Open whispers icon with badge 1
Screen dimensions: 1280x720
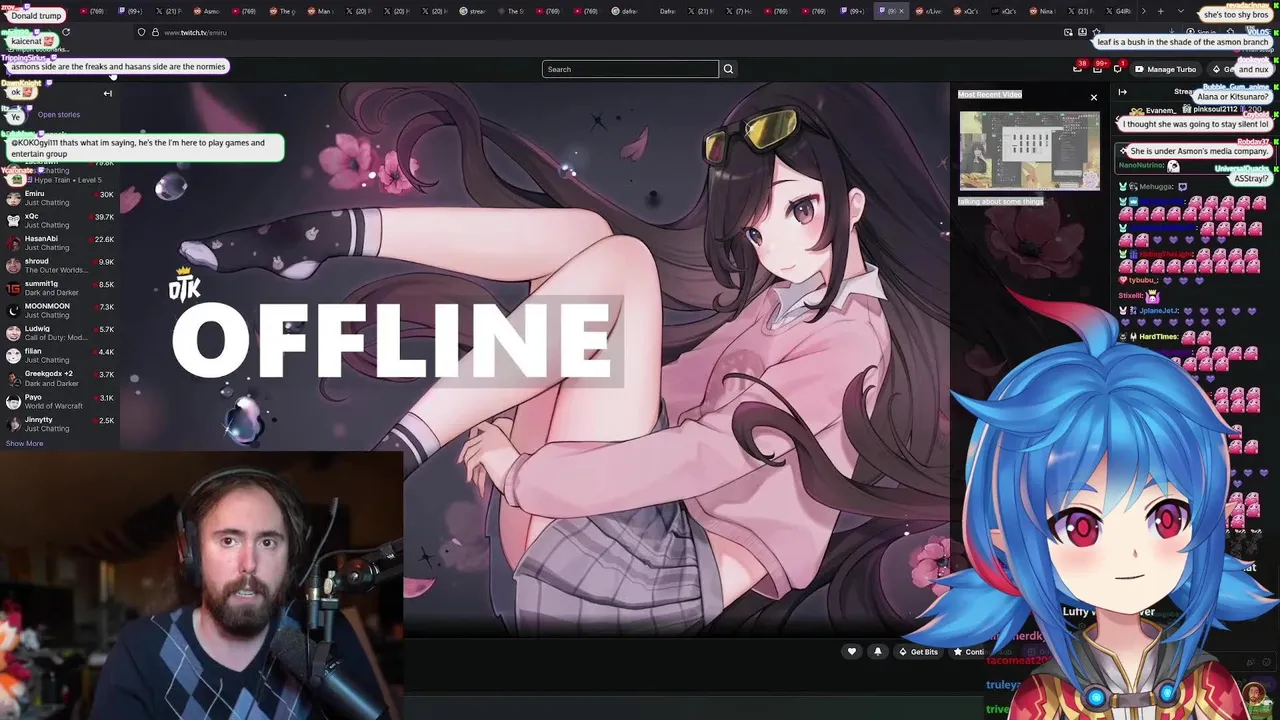pos(1118,69)
